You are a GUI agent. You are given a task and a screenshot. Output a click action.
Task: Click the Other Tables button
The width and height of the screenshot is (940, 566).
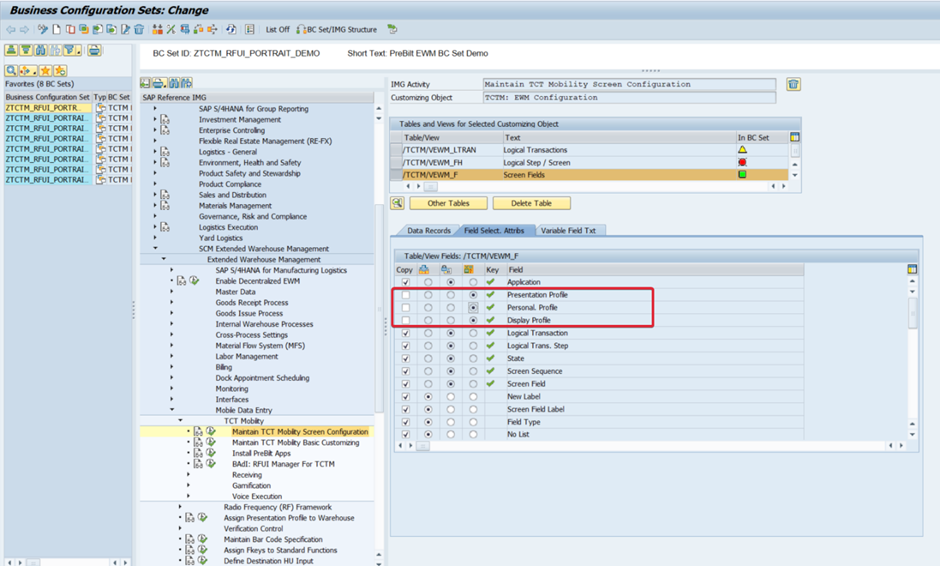448,203
